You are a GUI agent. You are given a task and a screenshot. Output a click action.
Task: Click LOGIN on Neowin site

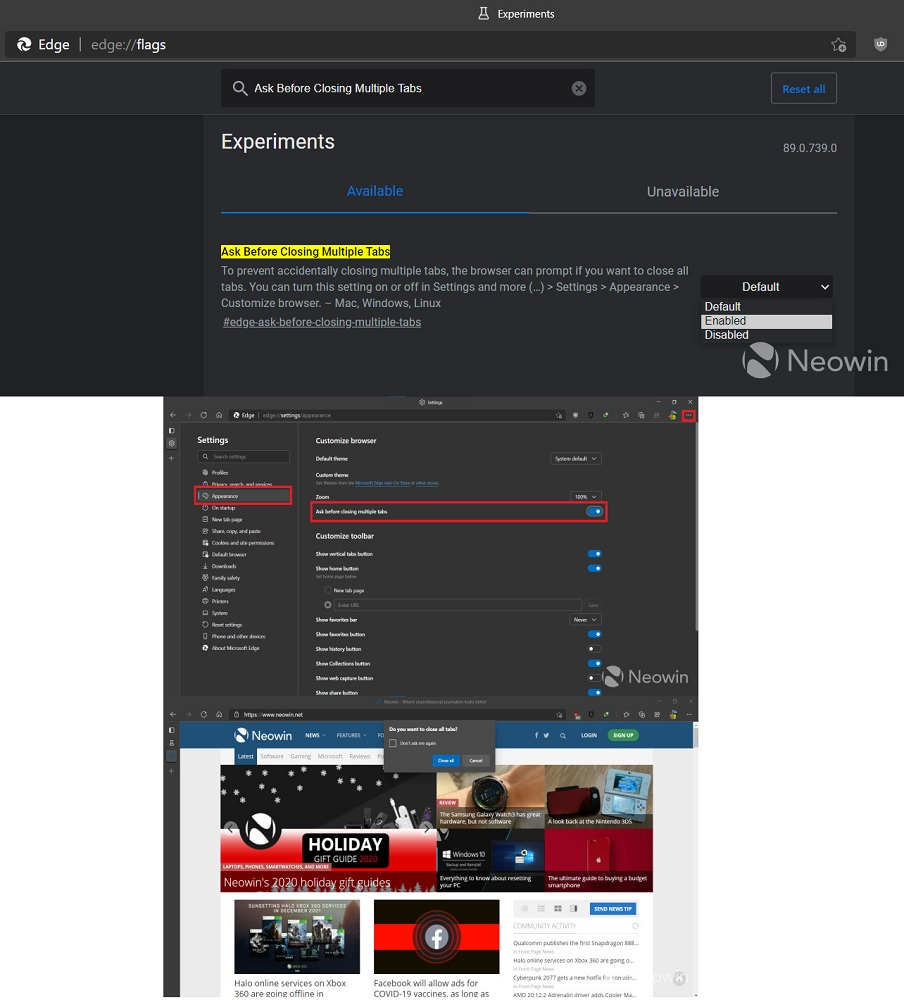pyautogui.click(x=588, y=735)
